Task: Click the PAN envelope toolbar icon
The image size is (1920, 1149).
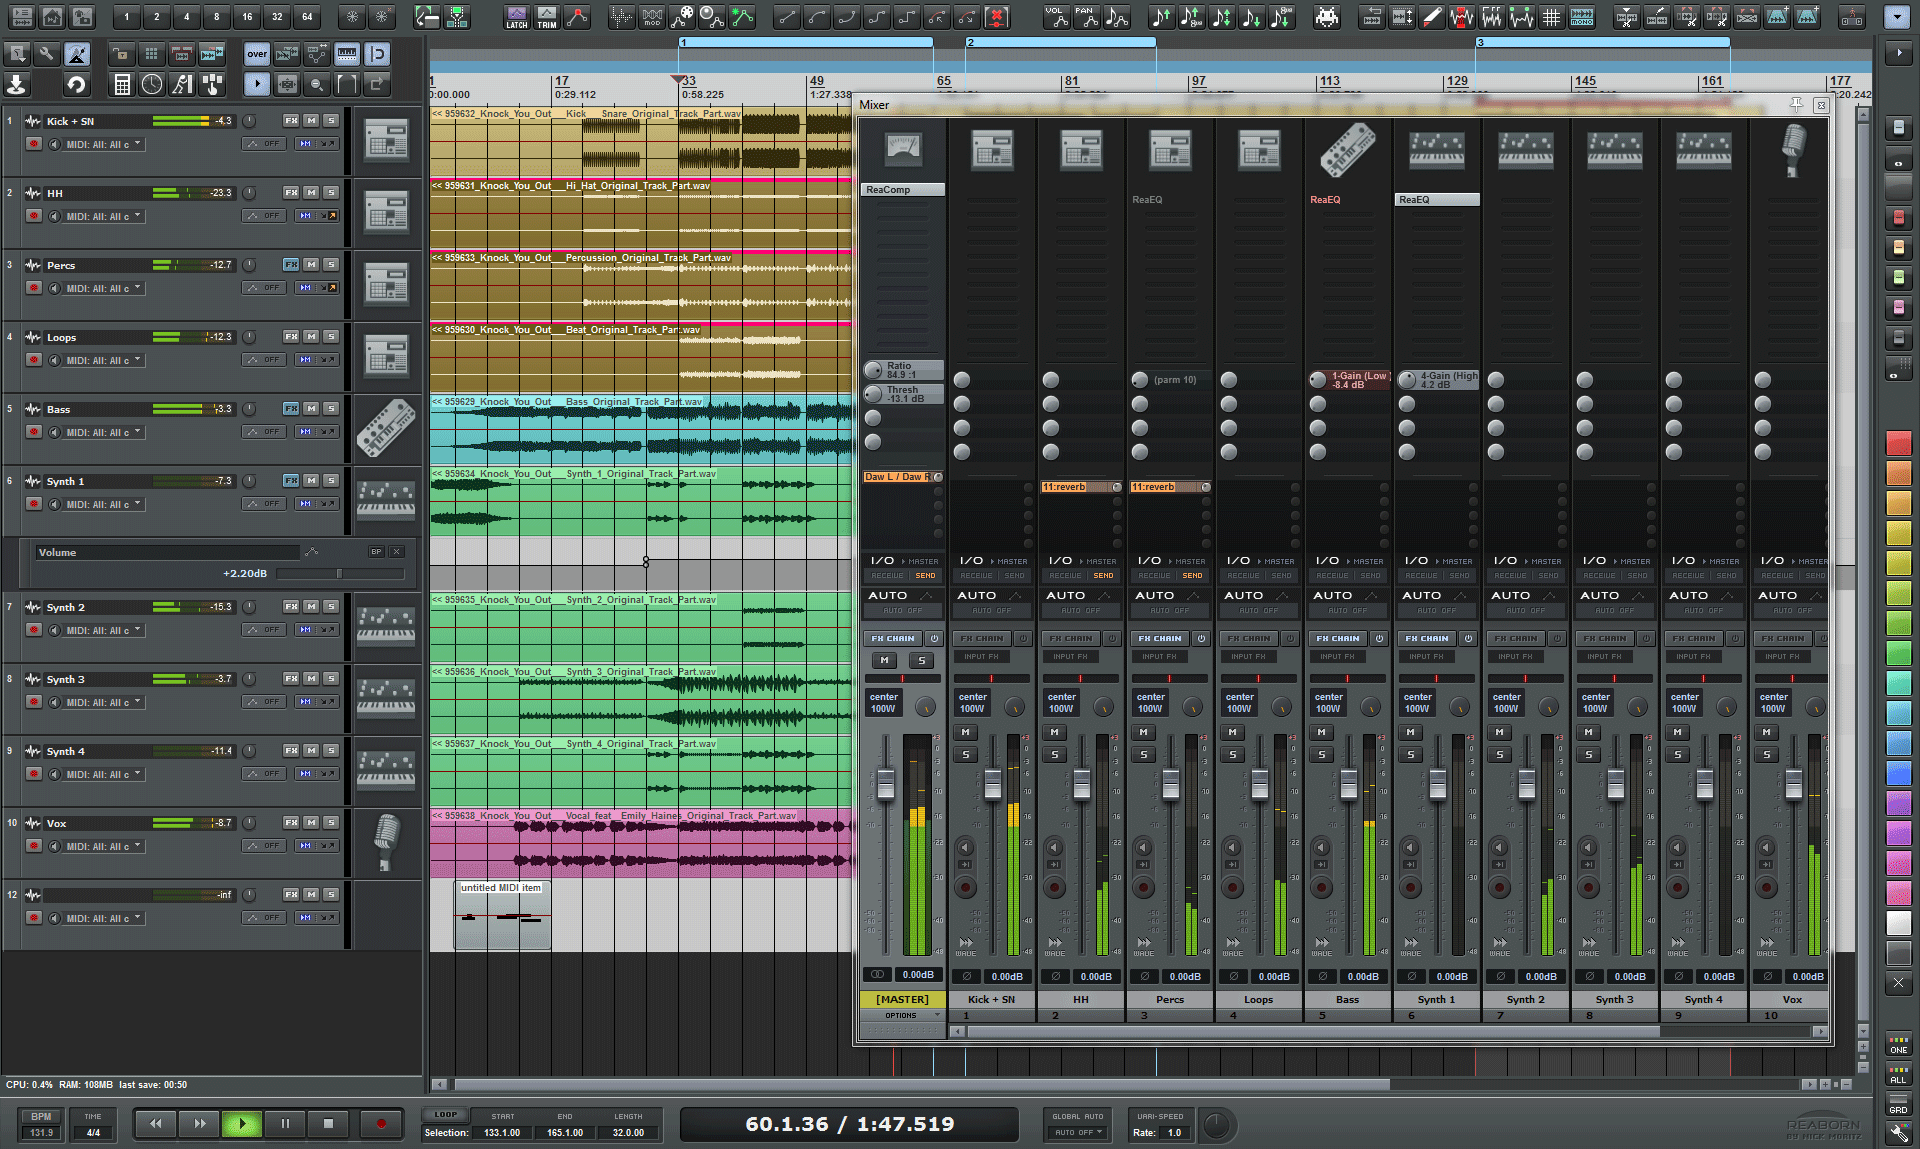Action: [x=1087, y=16]
